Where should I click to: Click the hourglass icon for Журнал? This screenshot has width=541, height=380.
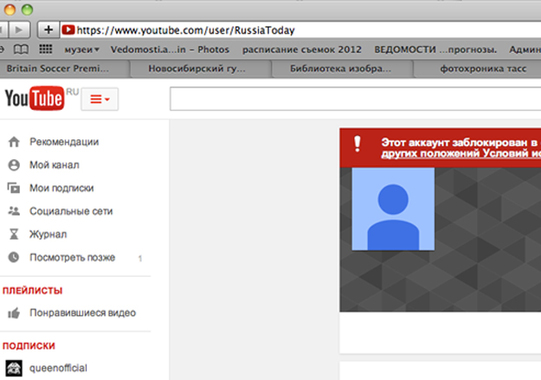(14, 234)
